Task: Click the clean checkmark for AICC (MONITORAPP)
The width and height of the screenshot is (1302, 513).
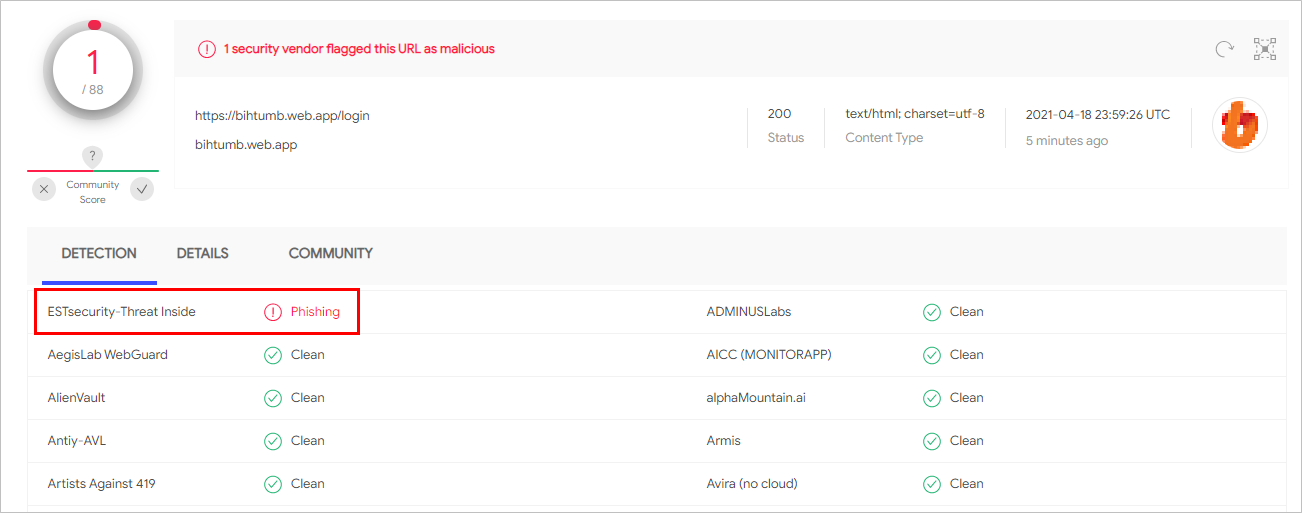Action: point(932,355)
